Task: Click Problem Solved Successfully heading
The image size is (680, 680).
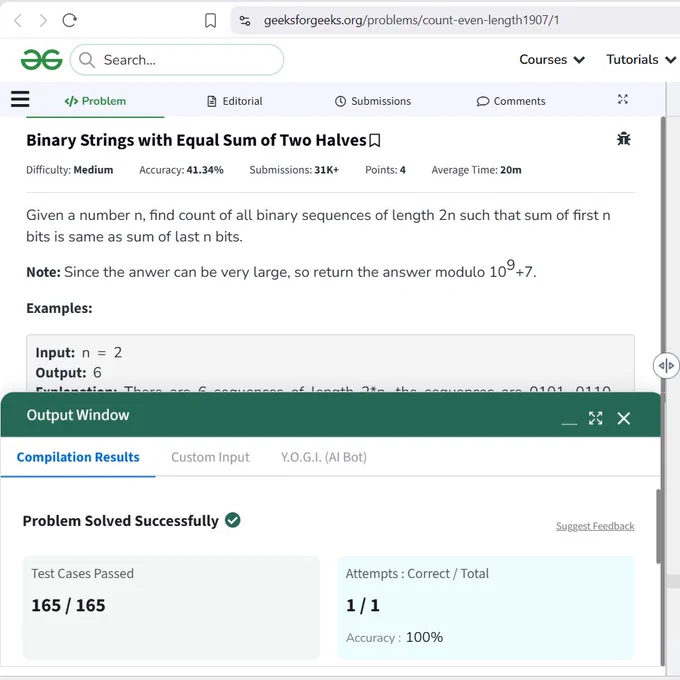Action: (x=121, y=520)
